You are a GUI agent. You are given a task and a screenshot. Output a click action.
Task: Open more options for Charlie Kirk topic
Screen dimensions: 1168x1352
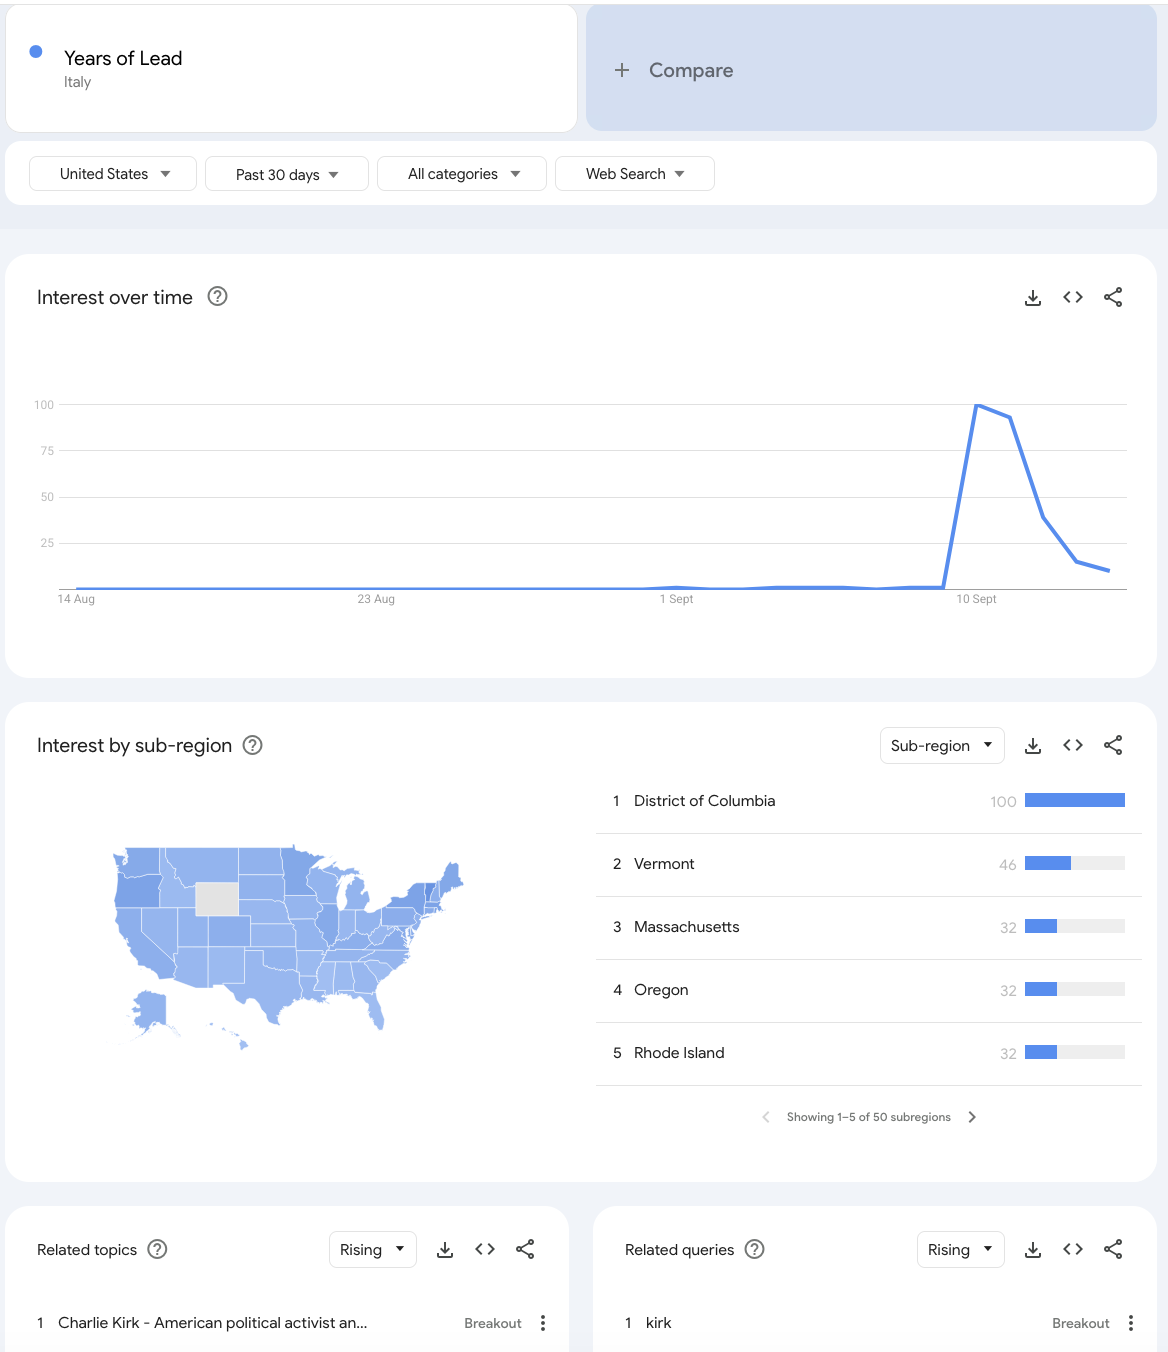543,1323
